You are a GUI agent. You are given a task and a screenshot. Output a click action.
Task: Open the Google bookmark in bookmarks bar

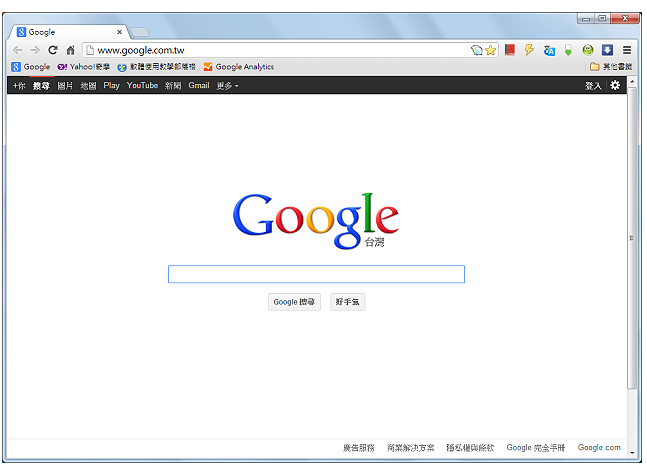pyautogui.click(x=31, y=67)
